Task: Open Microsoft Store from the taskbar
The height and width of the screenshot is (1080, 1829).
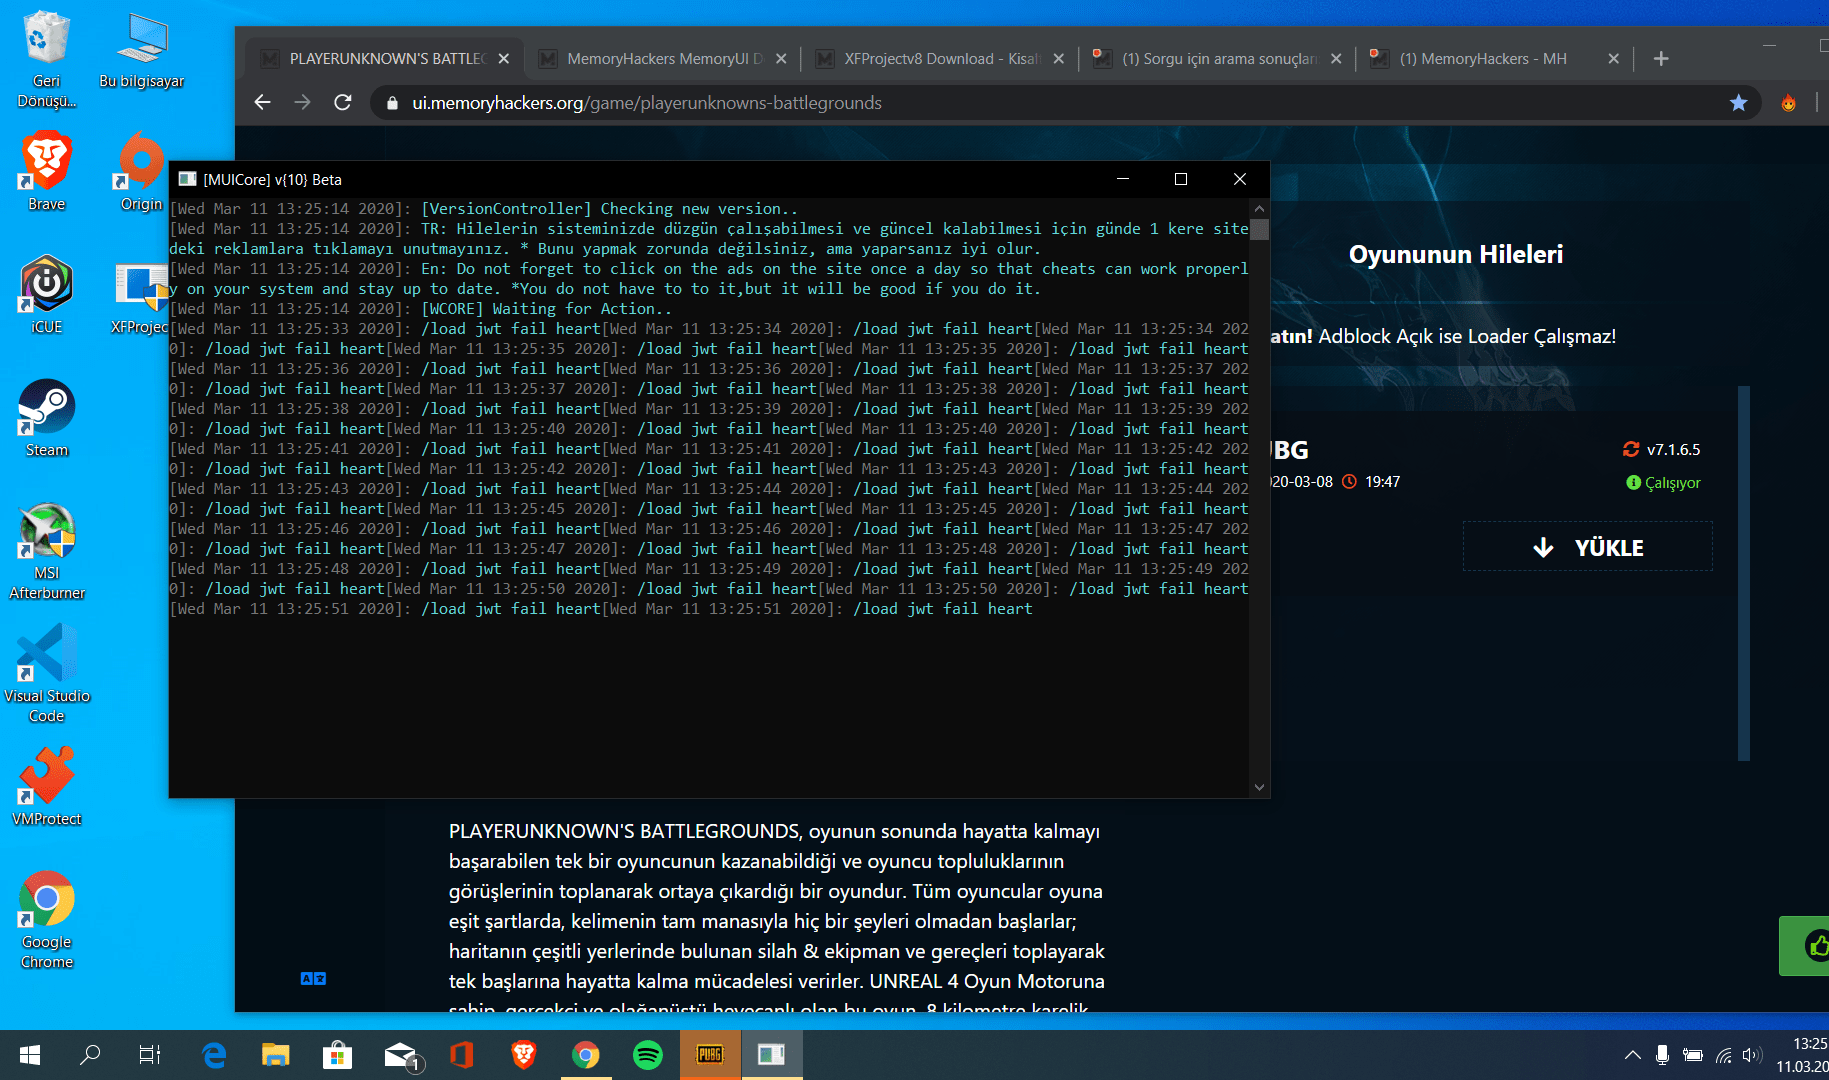Action: (338, 1055)
